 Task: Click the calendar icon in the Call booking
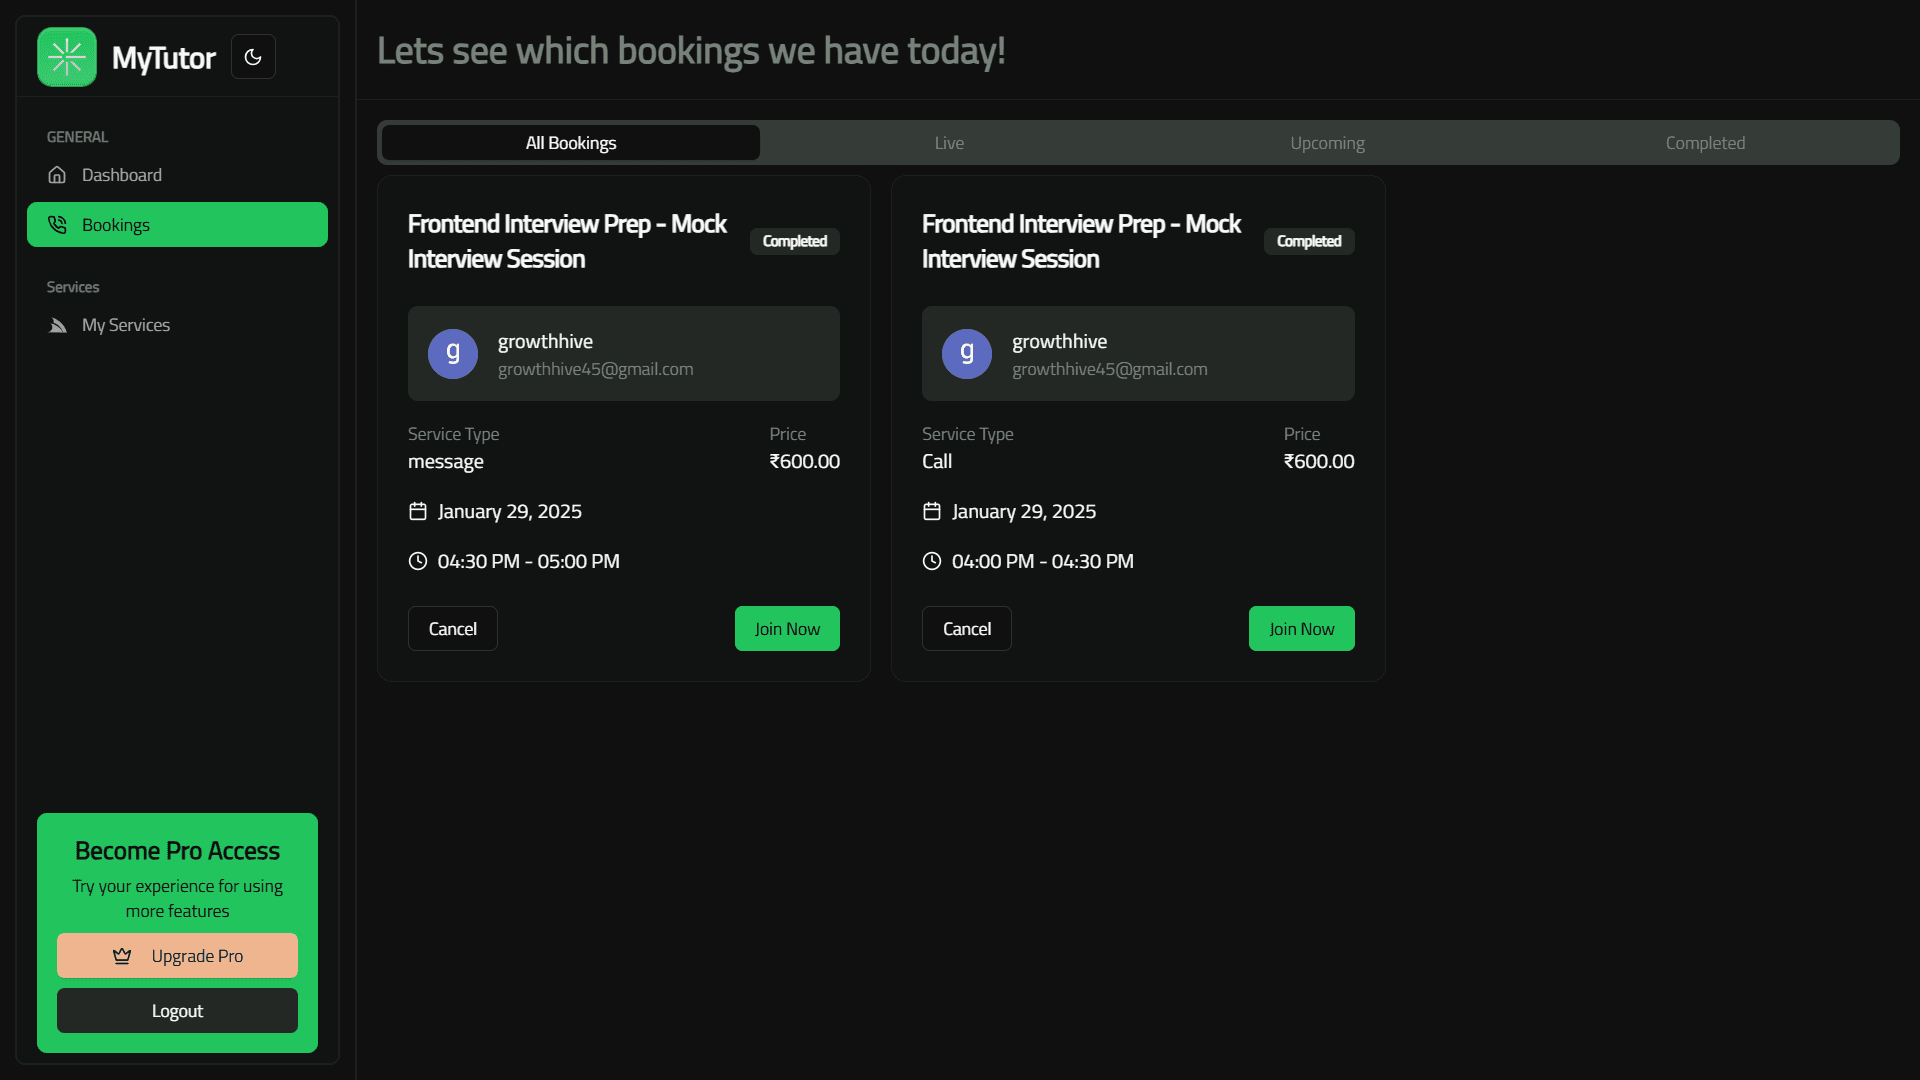pos(932,511)
